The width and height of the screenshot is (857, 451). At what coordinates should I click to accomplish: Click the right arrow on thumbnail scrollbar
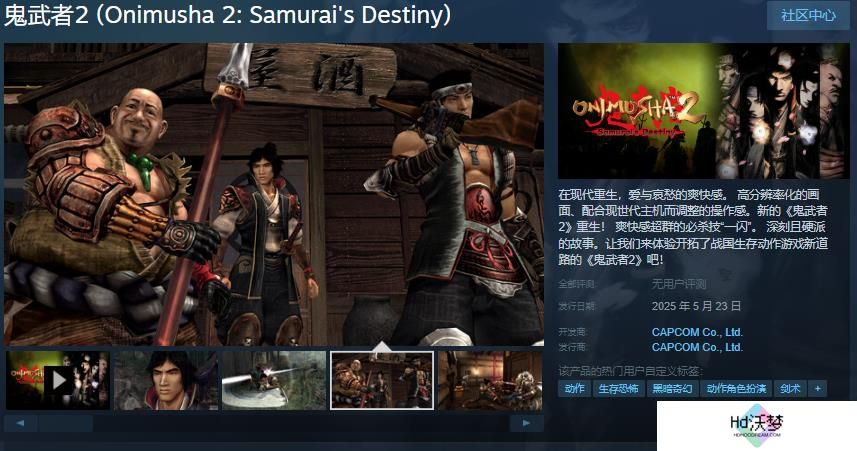(526, 423)
